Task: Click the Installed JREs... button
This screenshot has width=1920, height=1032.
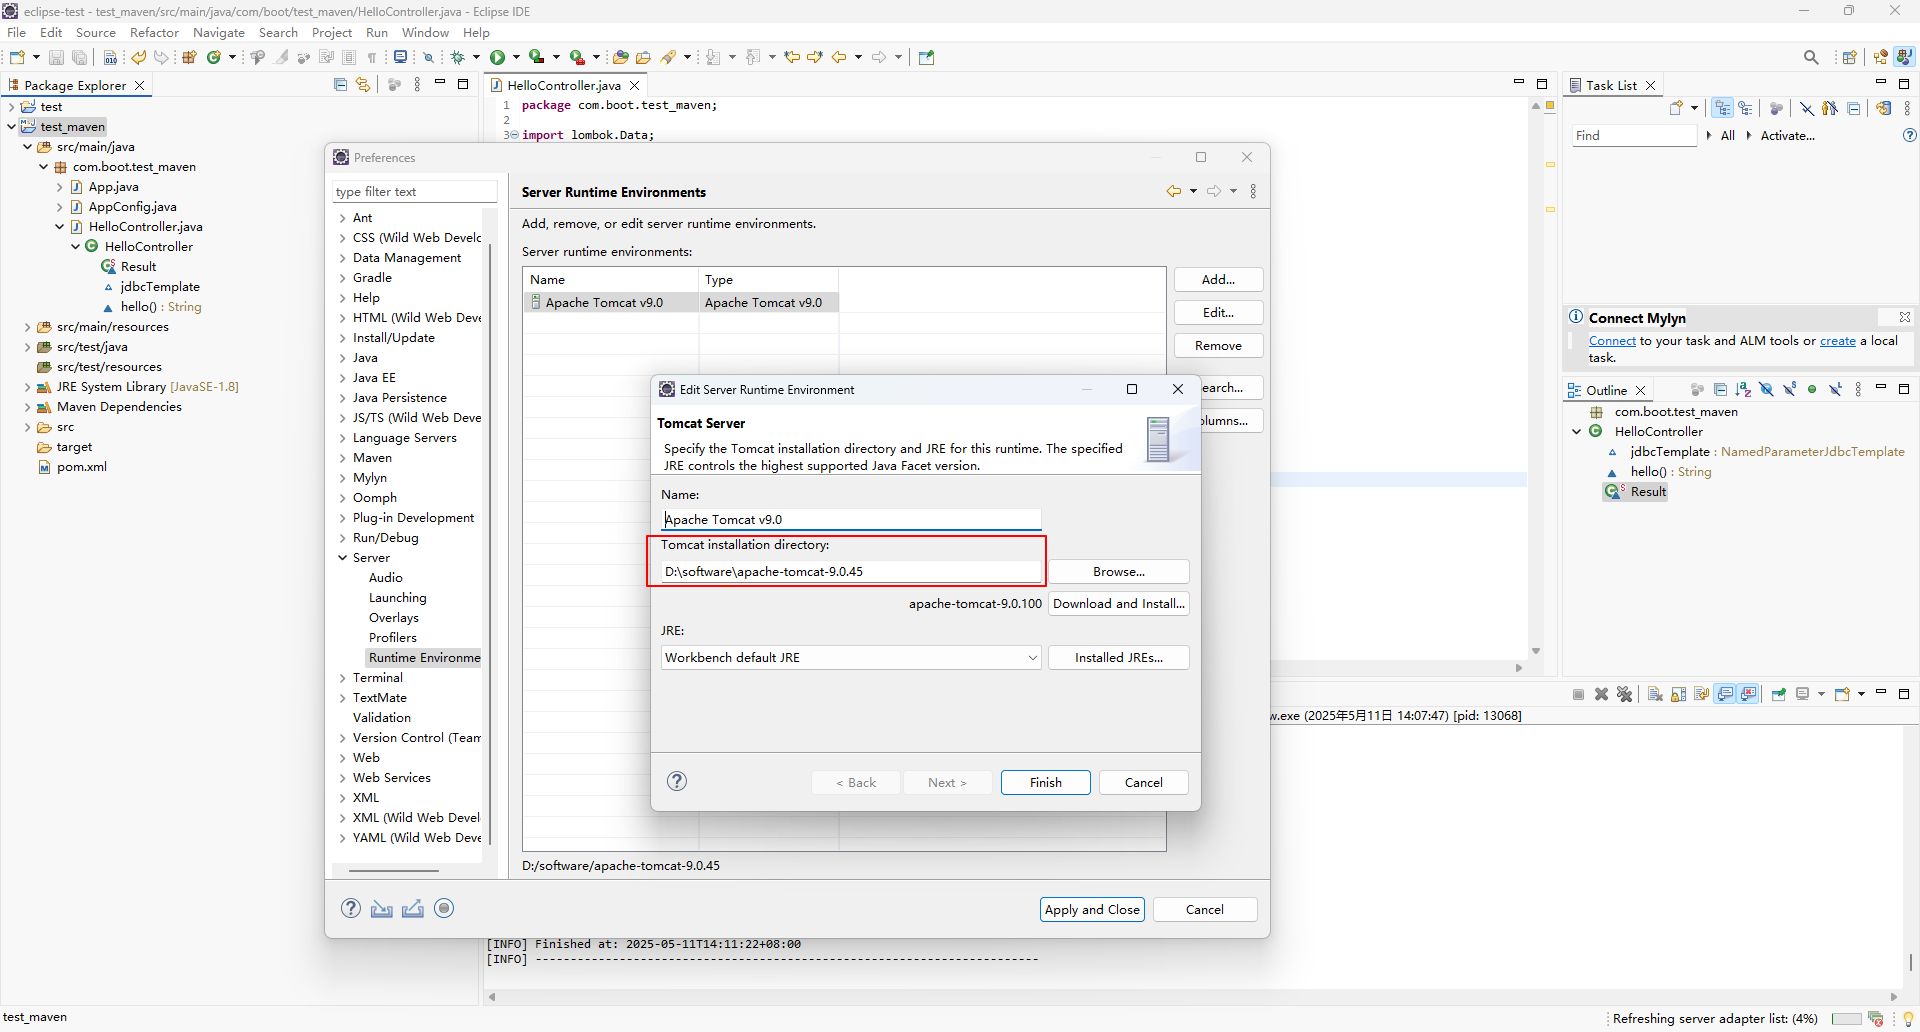Action: coord(1119,657)
